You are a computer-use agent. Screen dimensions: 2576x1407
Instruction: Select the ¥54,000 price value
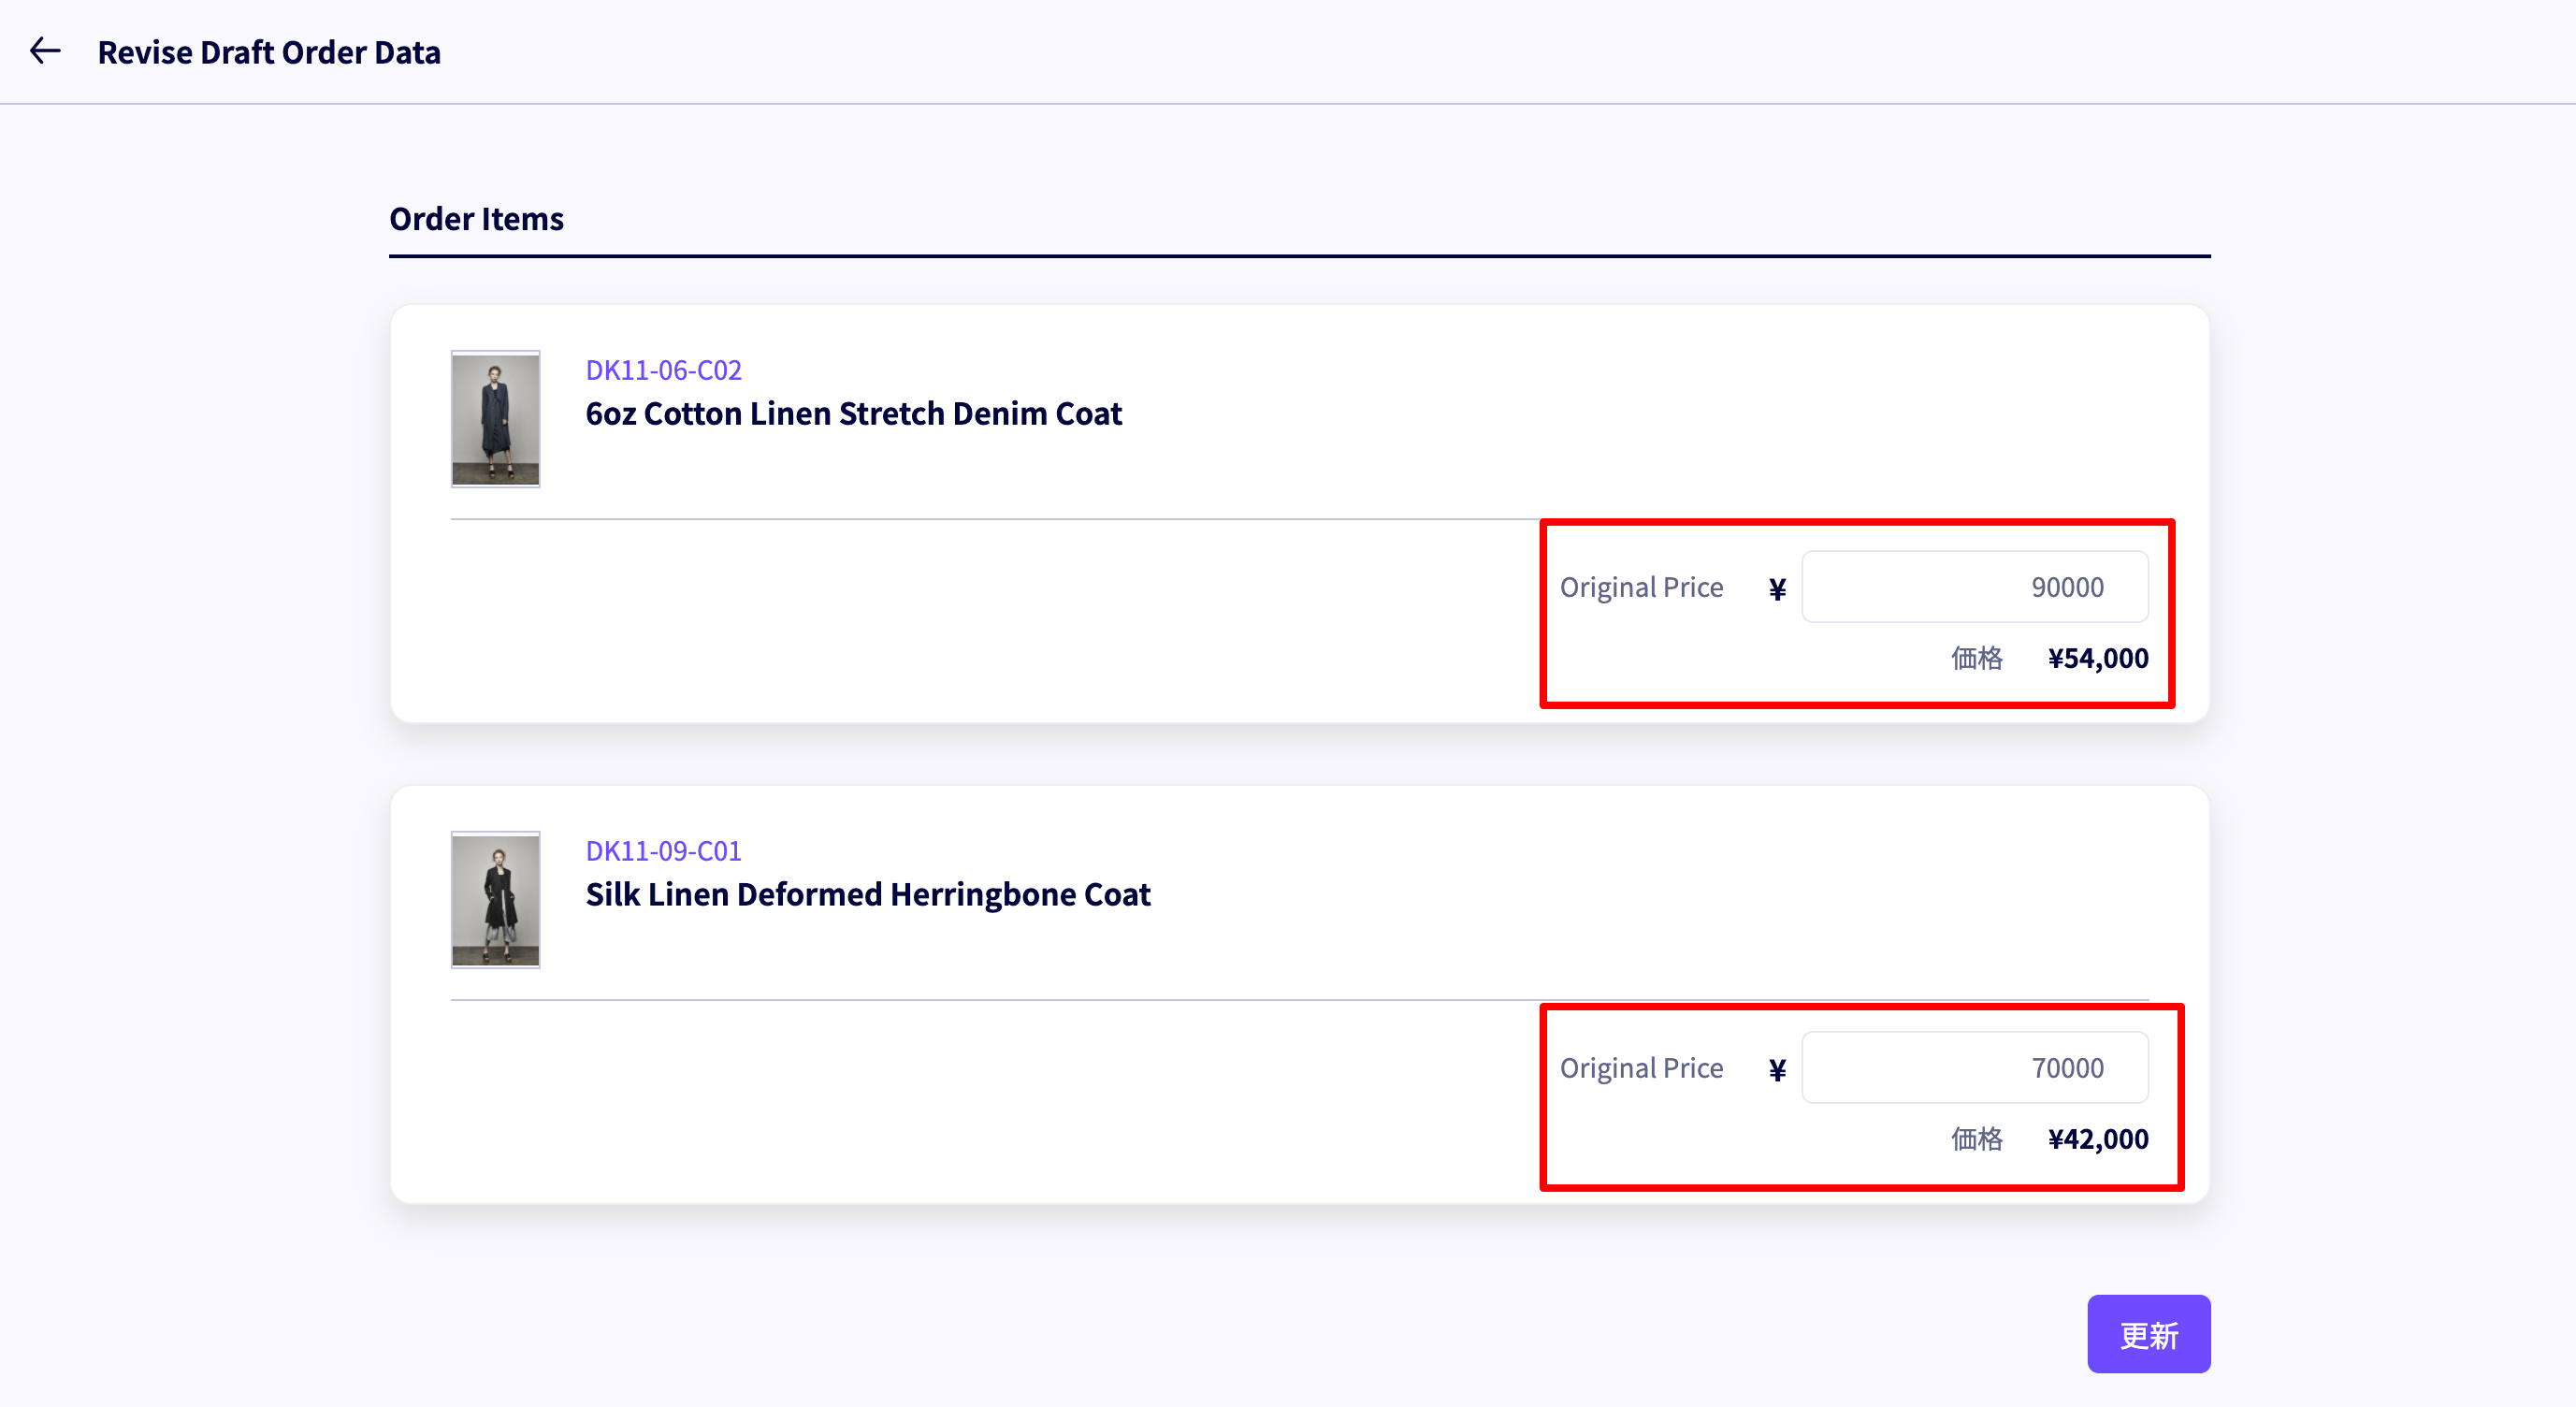[x=2097, y=658]
